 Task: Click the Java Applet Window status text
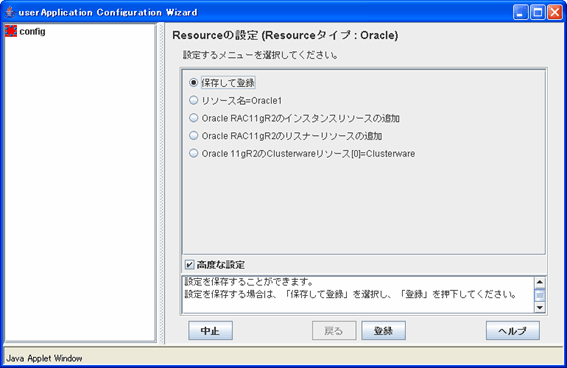pos(44,359)
